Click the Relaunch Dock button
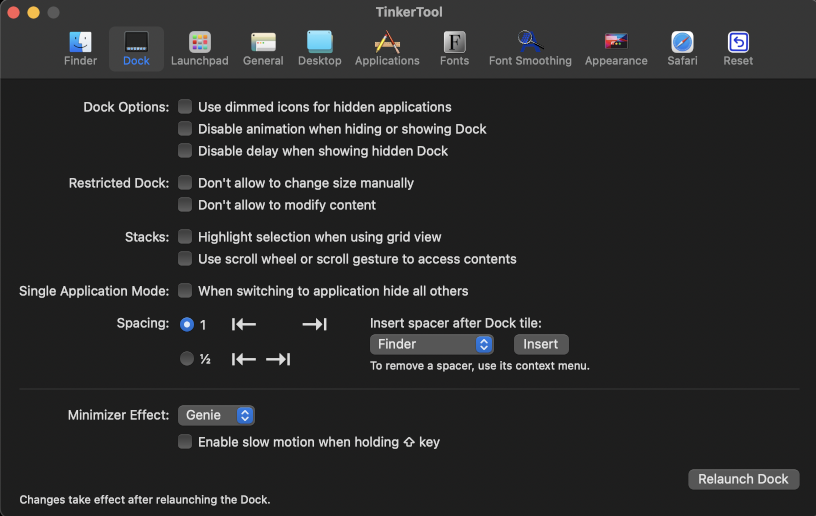Image resolution: width=816 pixels, height=516 pixels. [743, 479]
